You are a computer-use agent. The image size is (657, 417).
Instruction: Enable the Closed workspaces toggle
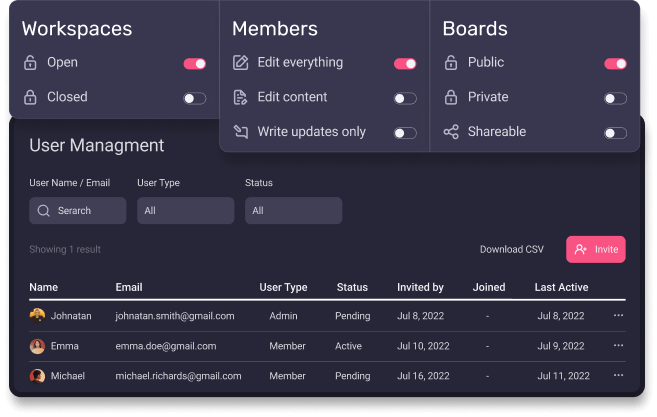click(194, 98)
